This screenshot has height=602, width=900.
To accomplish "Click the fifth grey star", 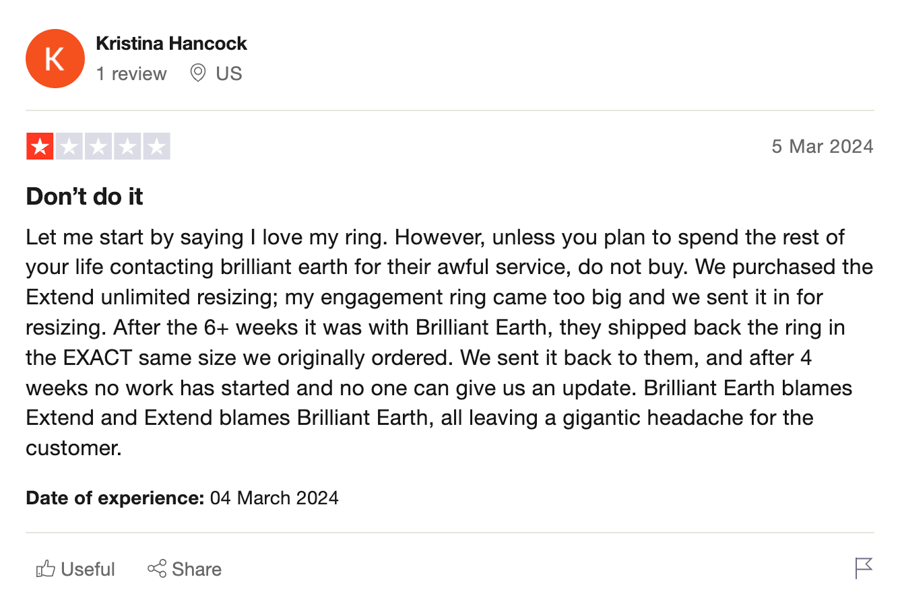I will pos(157,146).
